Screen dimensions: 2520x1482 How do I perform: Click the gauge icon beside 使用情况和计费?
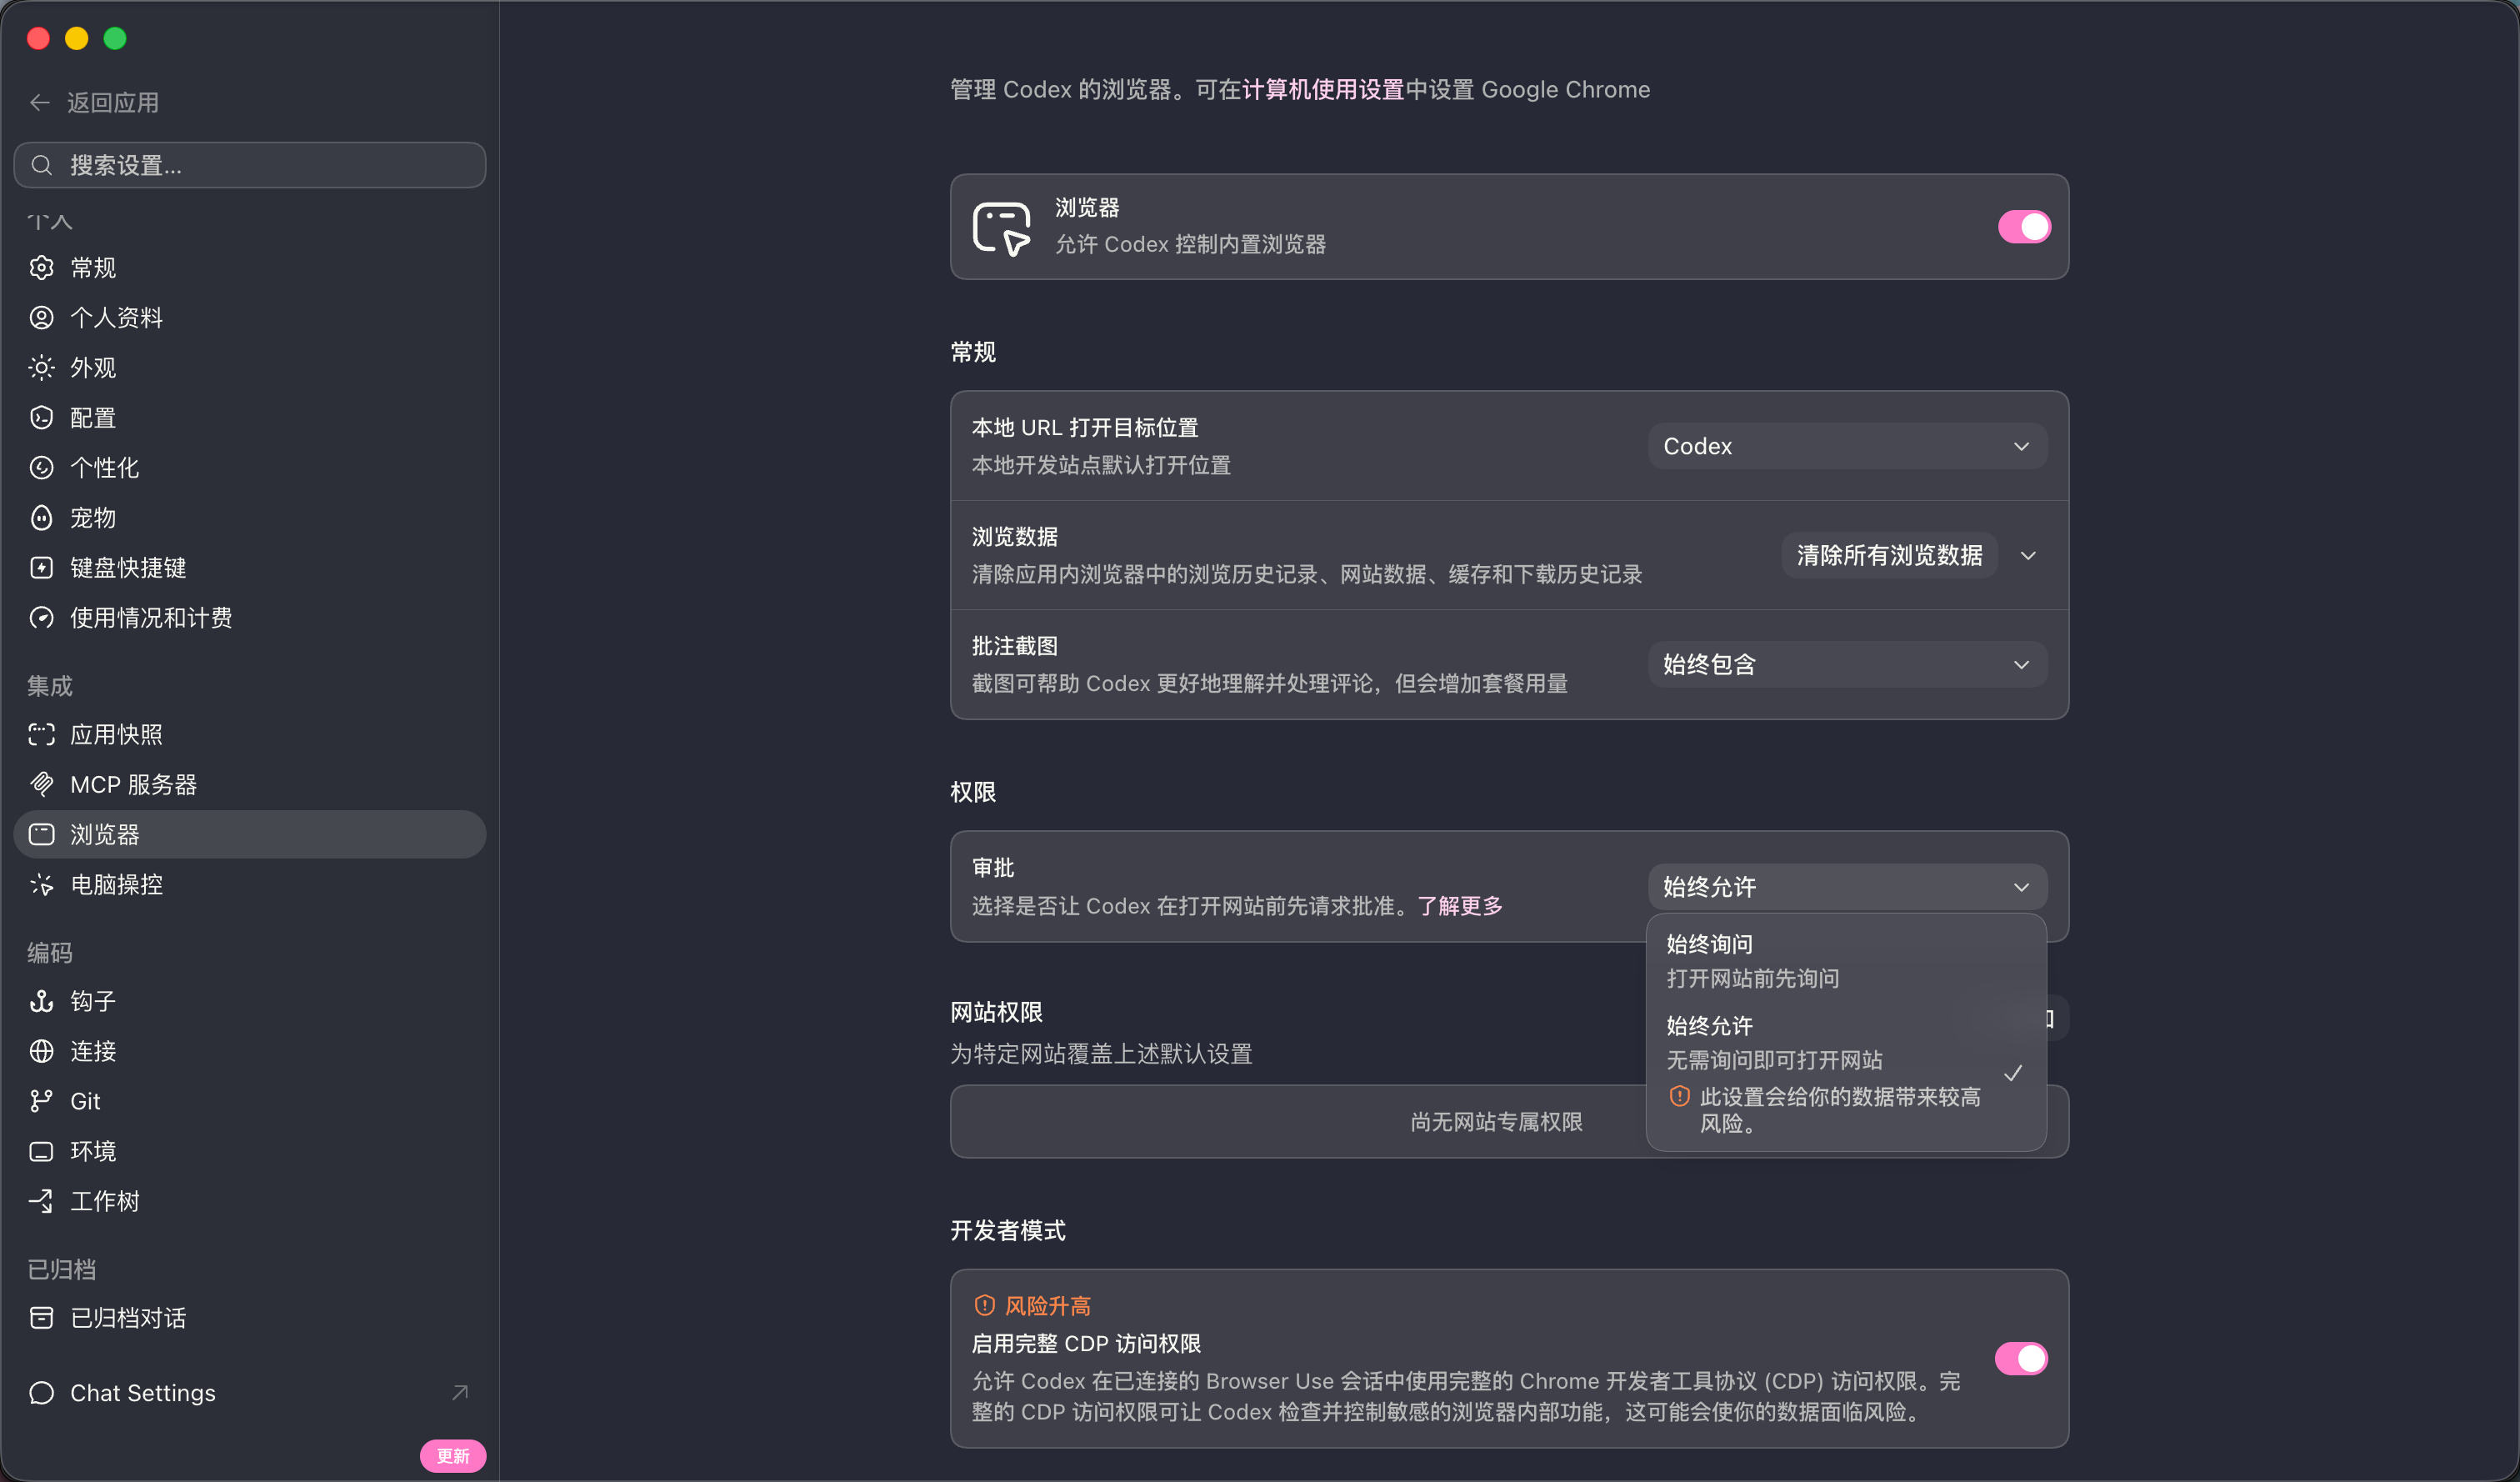(x=41, y=617)
